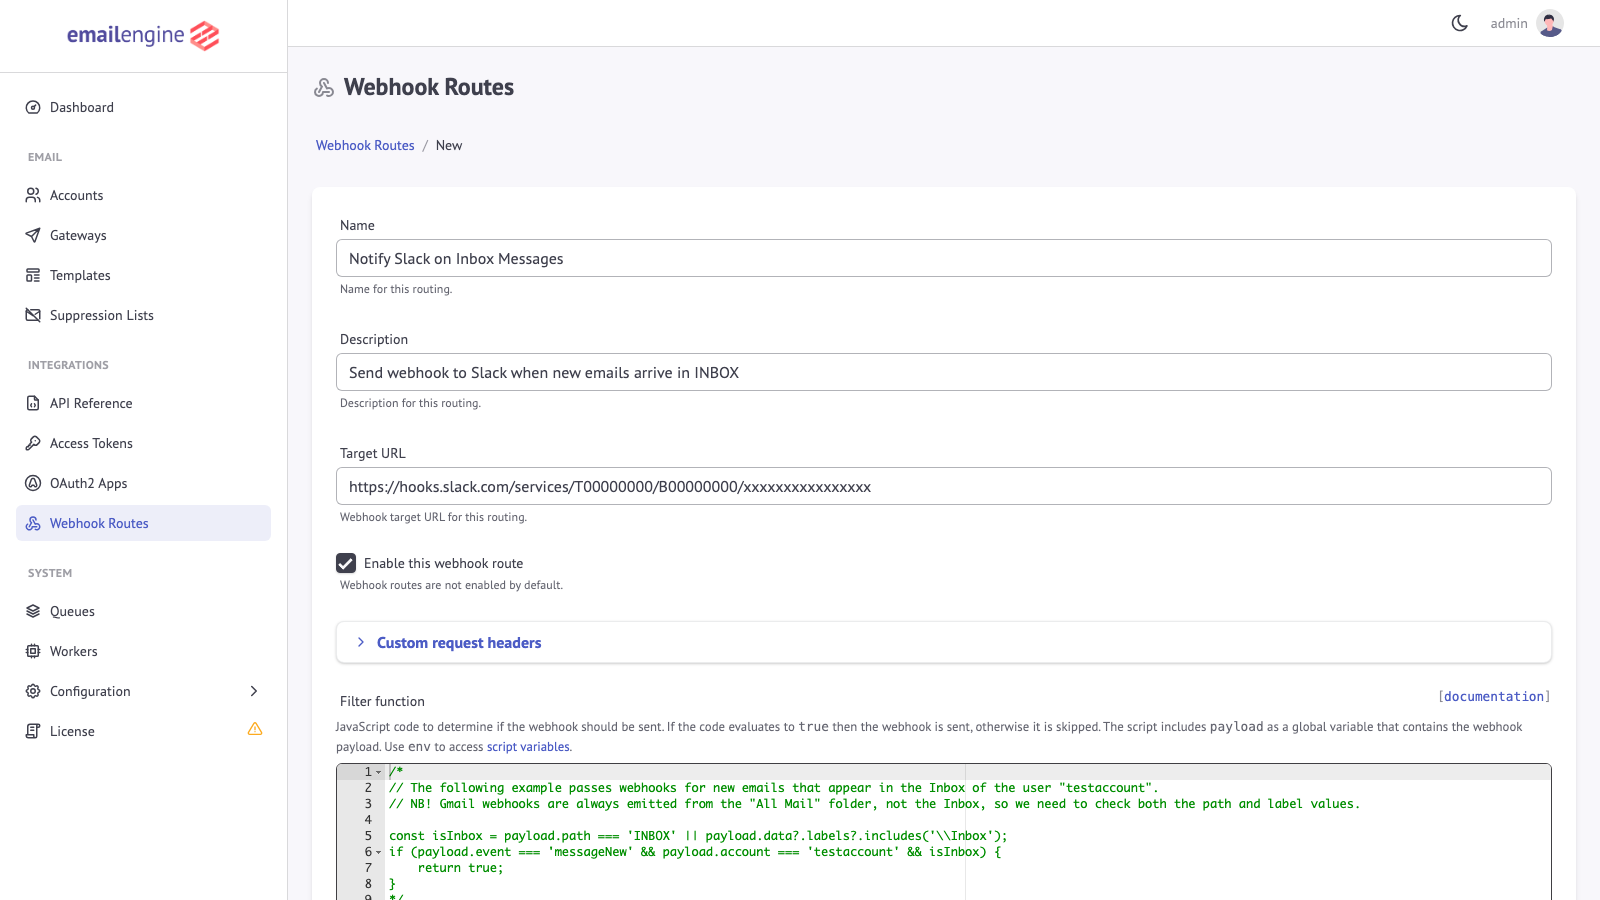
Task: Click the License warning triangle icon
Action: coord(255,729)
